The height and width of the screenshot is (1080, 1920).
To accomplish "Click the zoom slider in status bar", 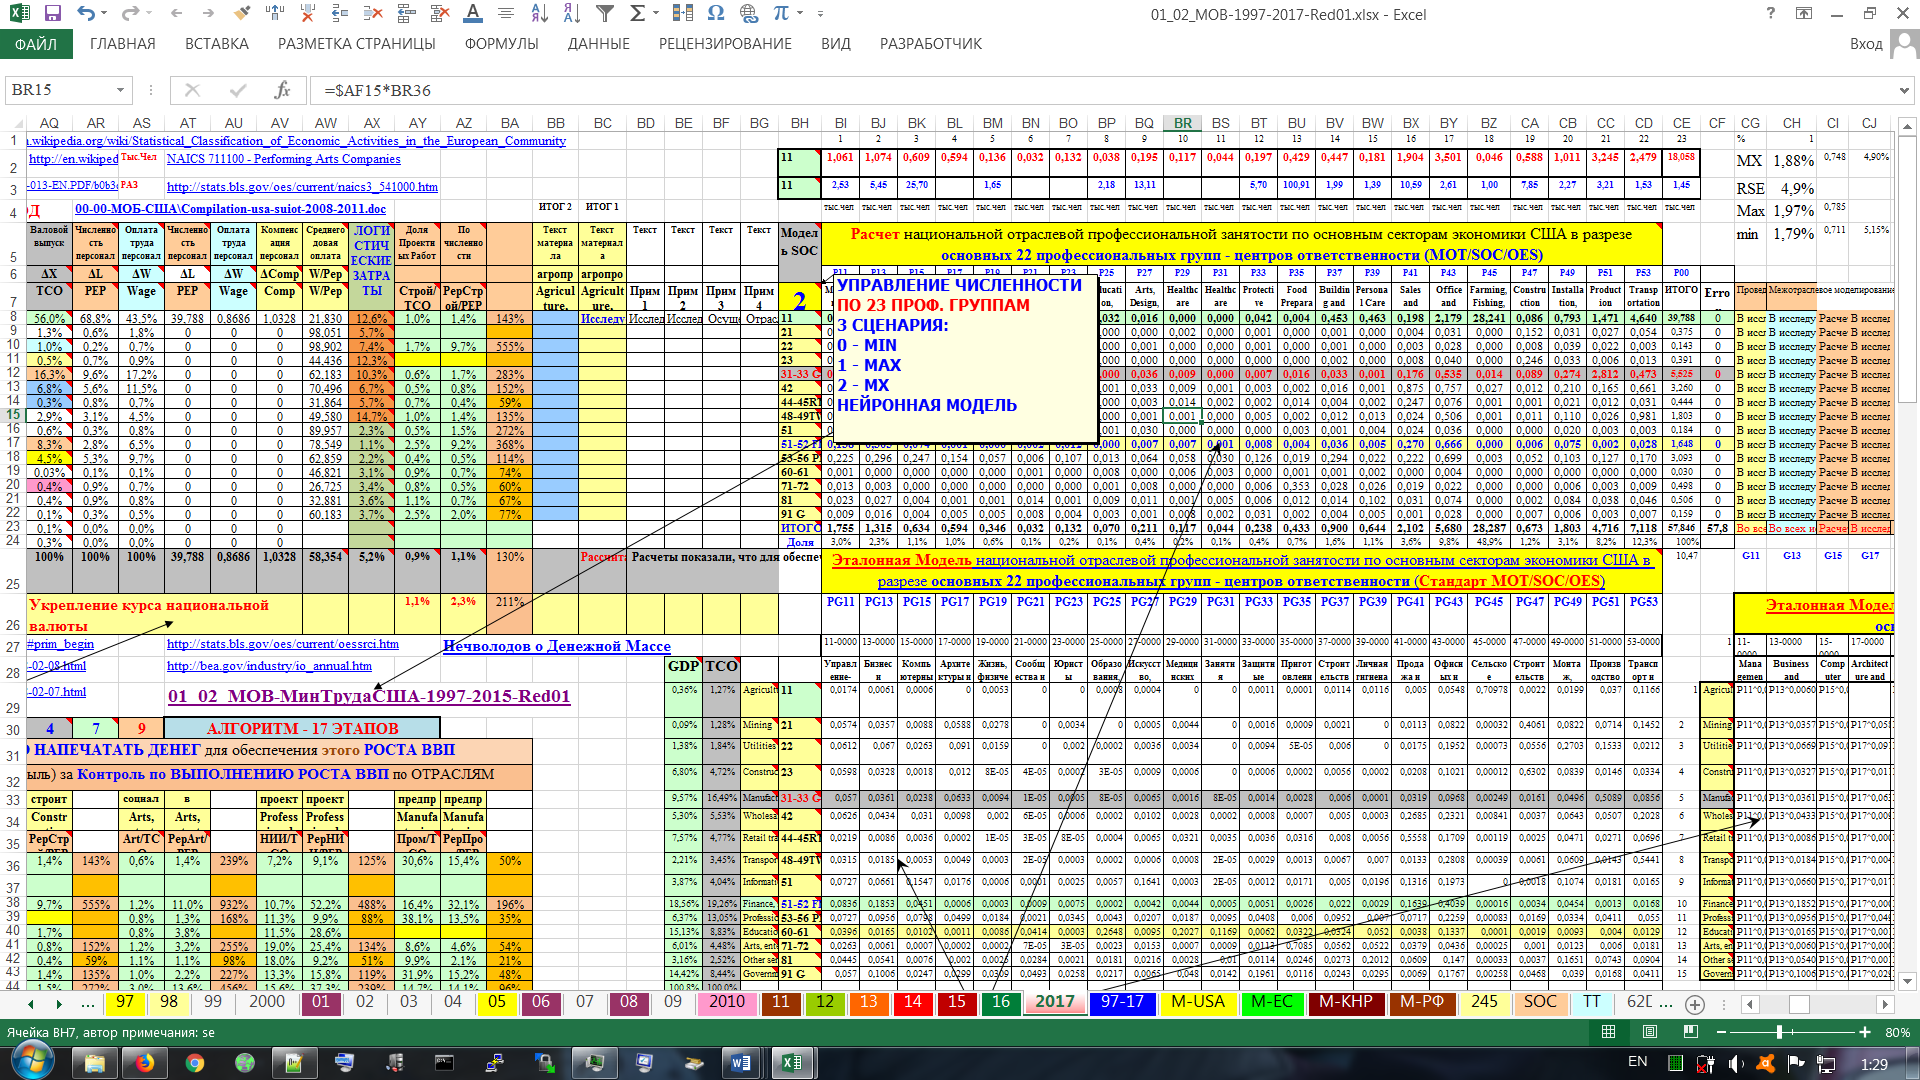I will tap(1779, 1032).
